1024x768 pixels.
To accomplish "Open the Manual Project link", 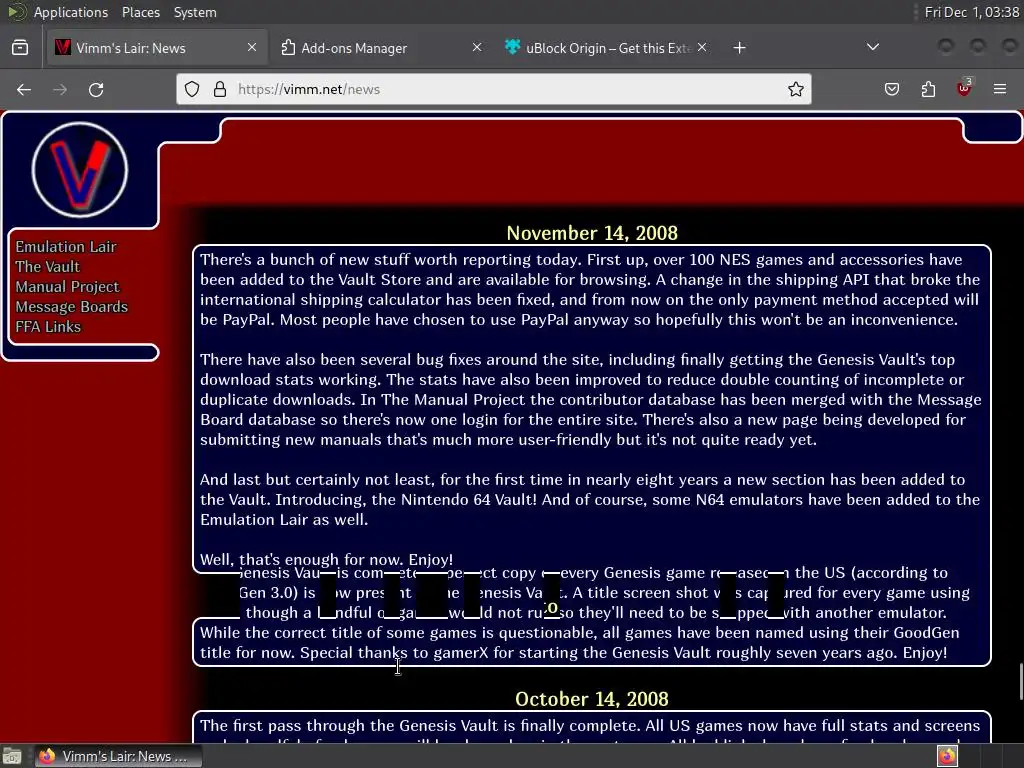I will point(67,287).
